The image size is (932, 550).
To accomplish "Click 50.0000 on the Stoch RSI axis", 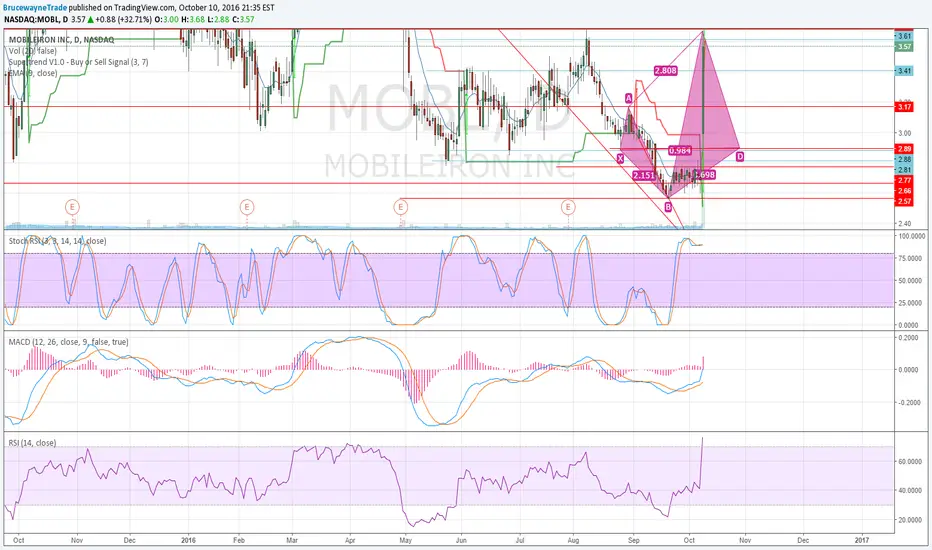I will pos(913,281).
